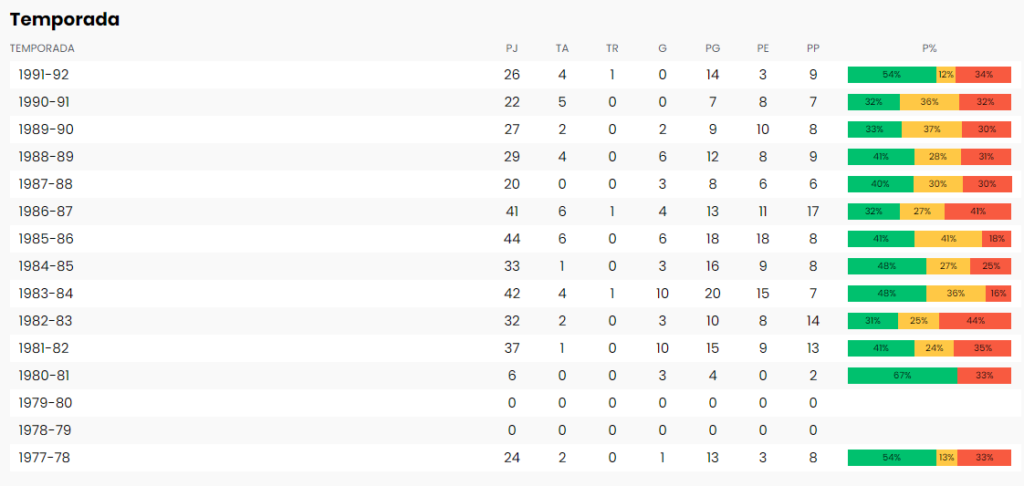Click the PG column header
The height and width of the screenshot is (486, 1024).
pos(712,48)
